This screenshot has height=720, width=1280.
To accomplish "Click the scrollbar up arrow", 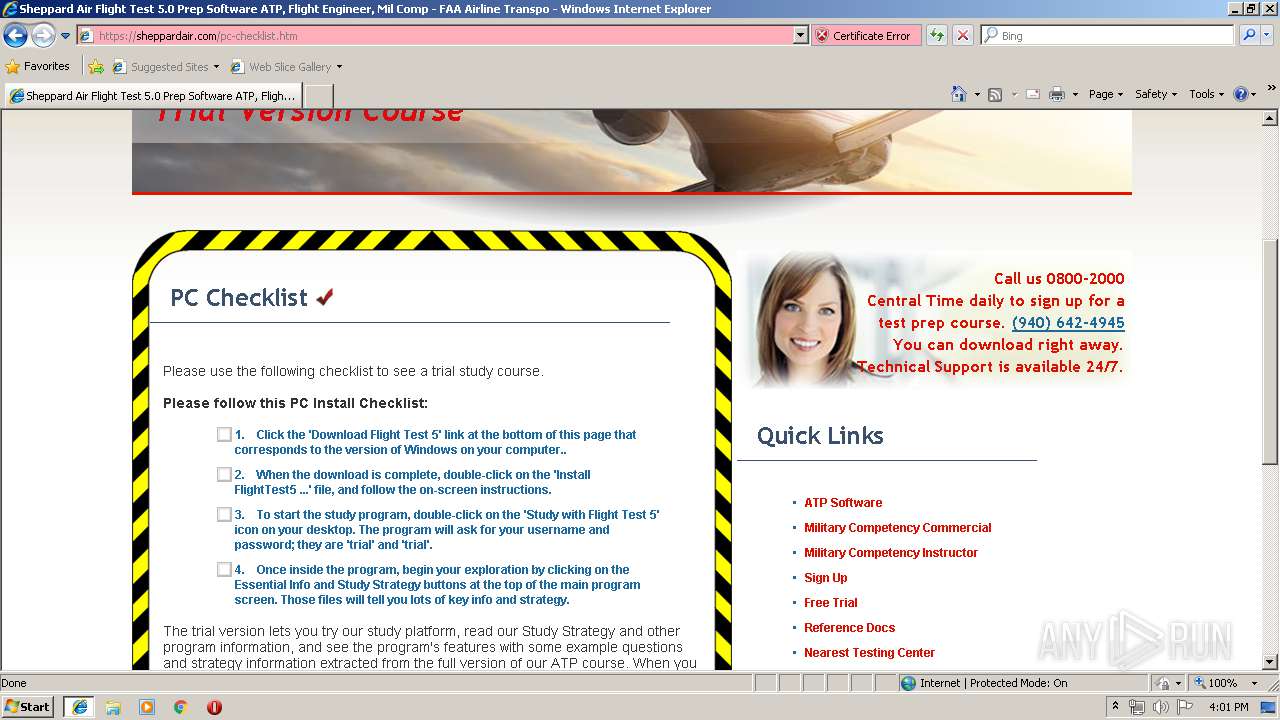I will pyautogui.click(x=1270, y=118).
